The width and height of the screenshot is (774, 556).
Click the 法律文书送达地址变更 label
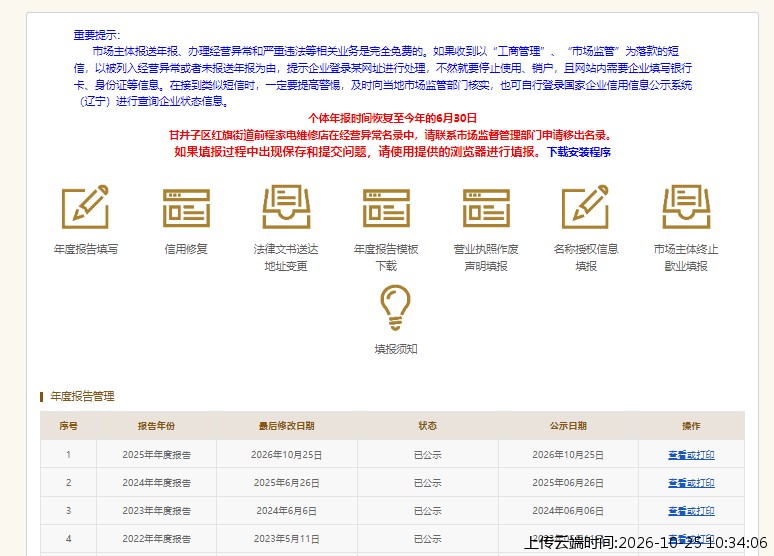286,258
